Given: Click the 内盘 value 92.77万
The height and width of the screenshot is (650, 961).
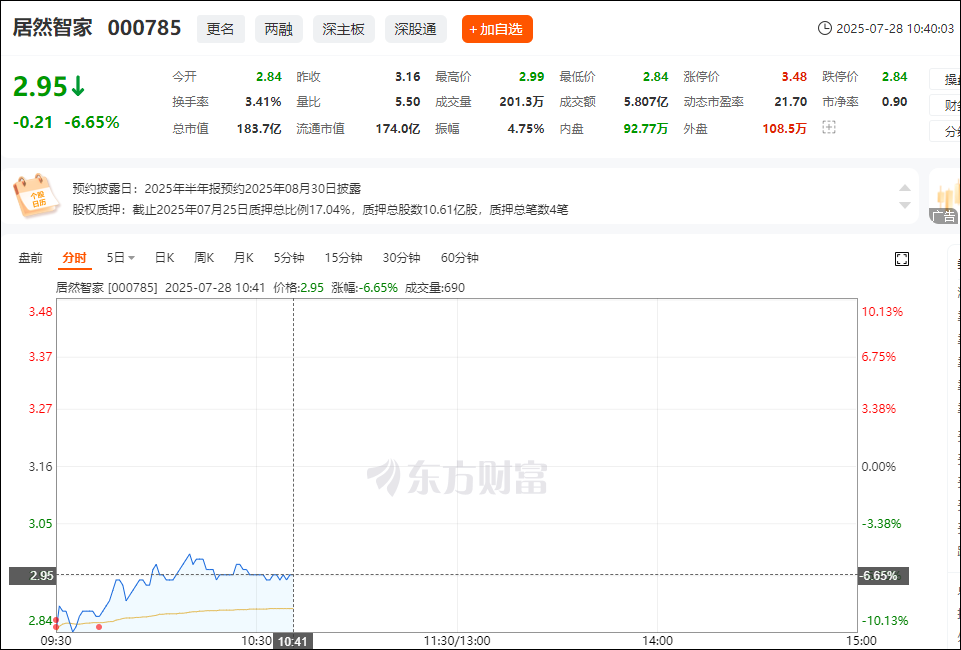Looking at the screenshot, I should pyautogui.click(x=646, y=129).
